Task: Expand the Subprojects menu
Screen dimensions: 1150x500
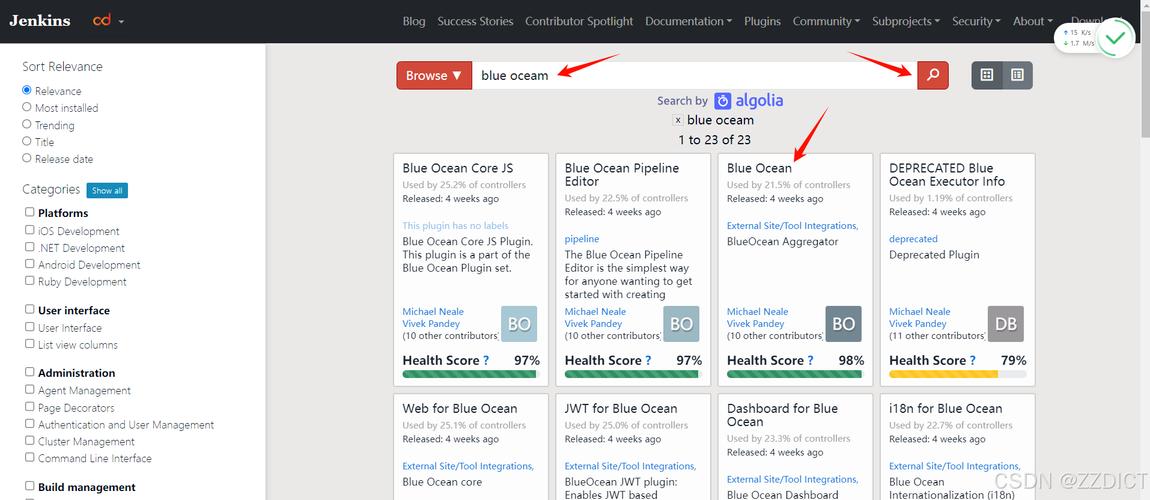Action: coord(906,21)
